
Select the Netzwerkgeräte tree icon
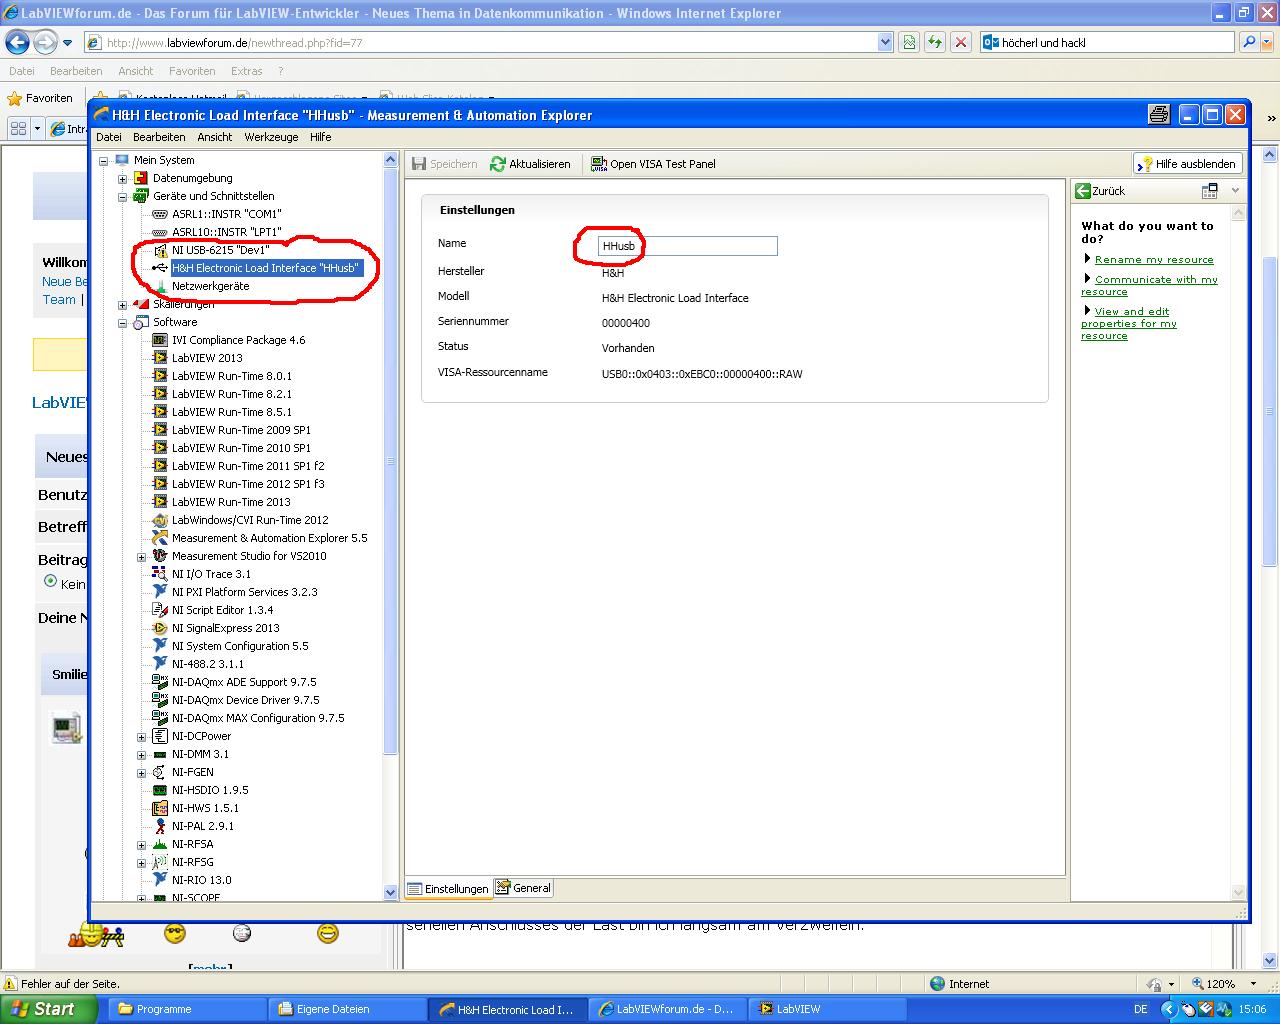coord(160,286)
